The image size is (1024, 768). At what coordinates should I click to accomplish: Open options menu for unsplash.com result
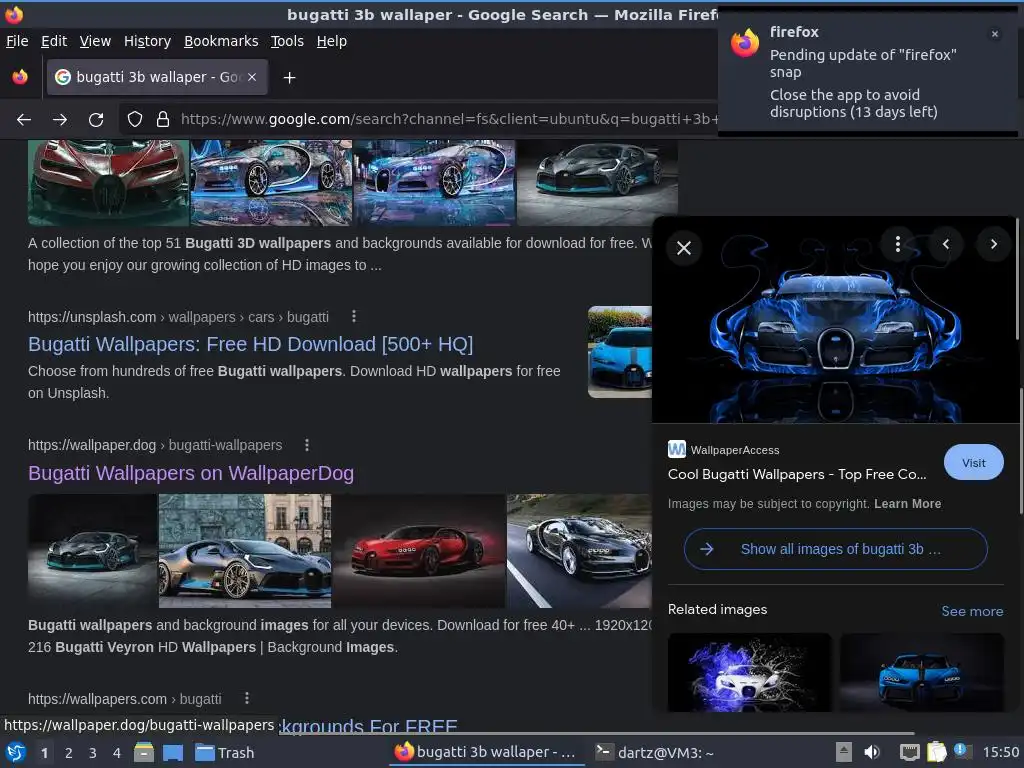[354, 317]
